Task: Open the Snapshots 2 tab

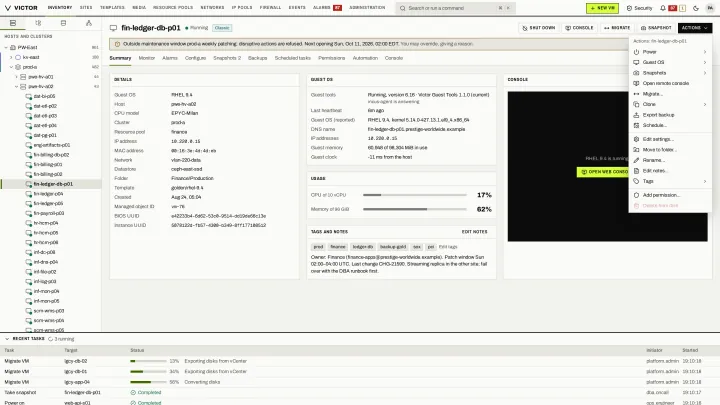Action: [x=227, y=58]
